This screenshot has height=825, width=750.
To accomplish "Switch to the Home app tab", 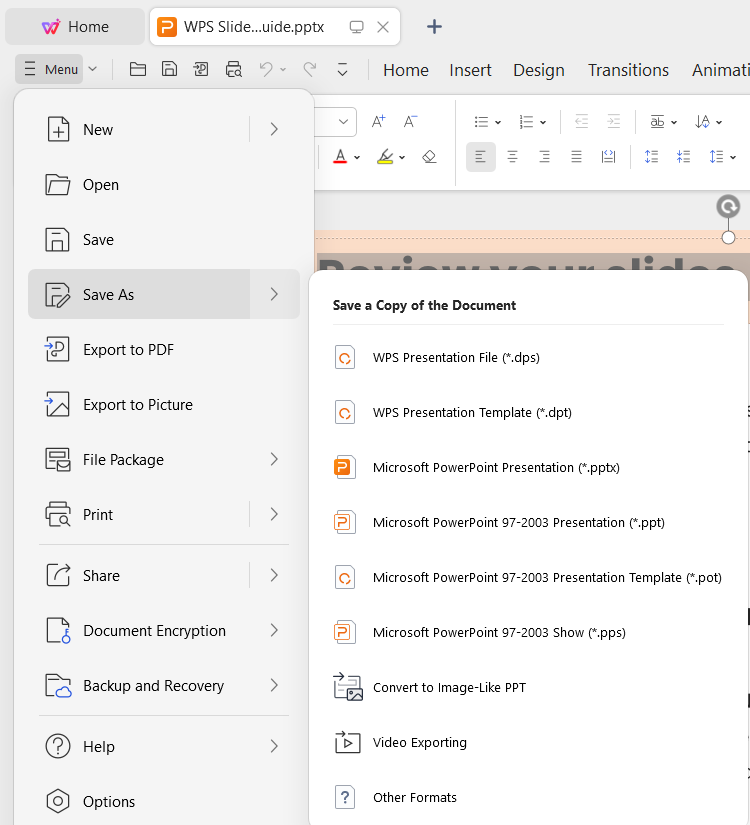I will (x=75, y=26).
